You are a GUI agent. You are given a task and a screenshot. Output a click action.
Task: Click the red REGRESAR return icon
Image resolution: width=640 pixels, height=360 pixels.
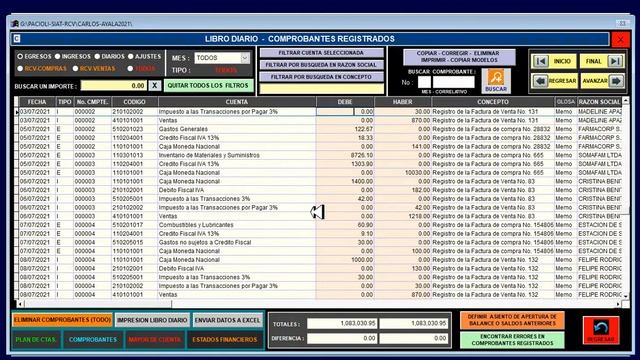click(x=601, y=330)
